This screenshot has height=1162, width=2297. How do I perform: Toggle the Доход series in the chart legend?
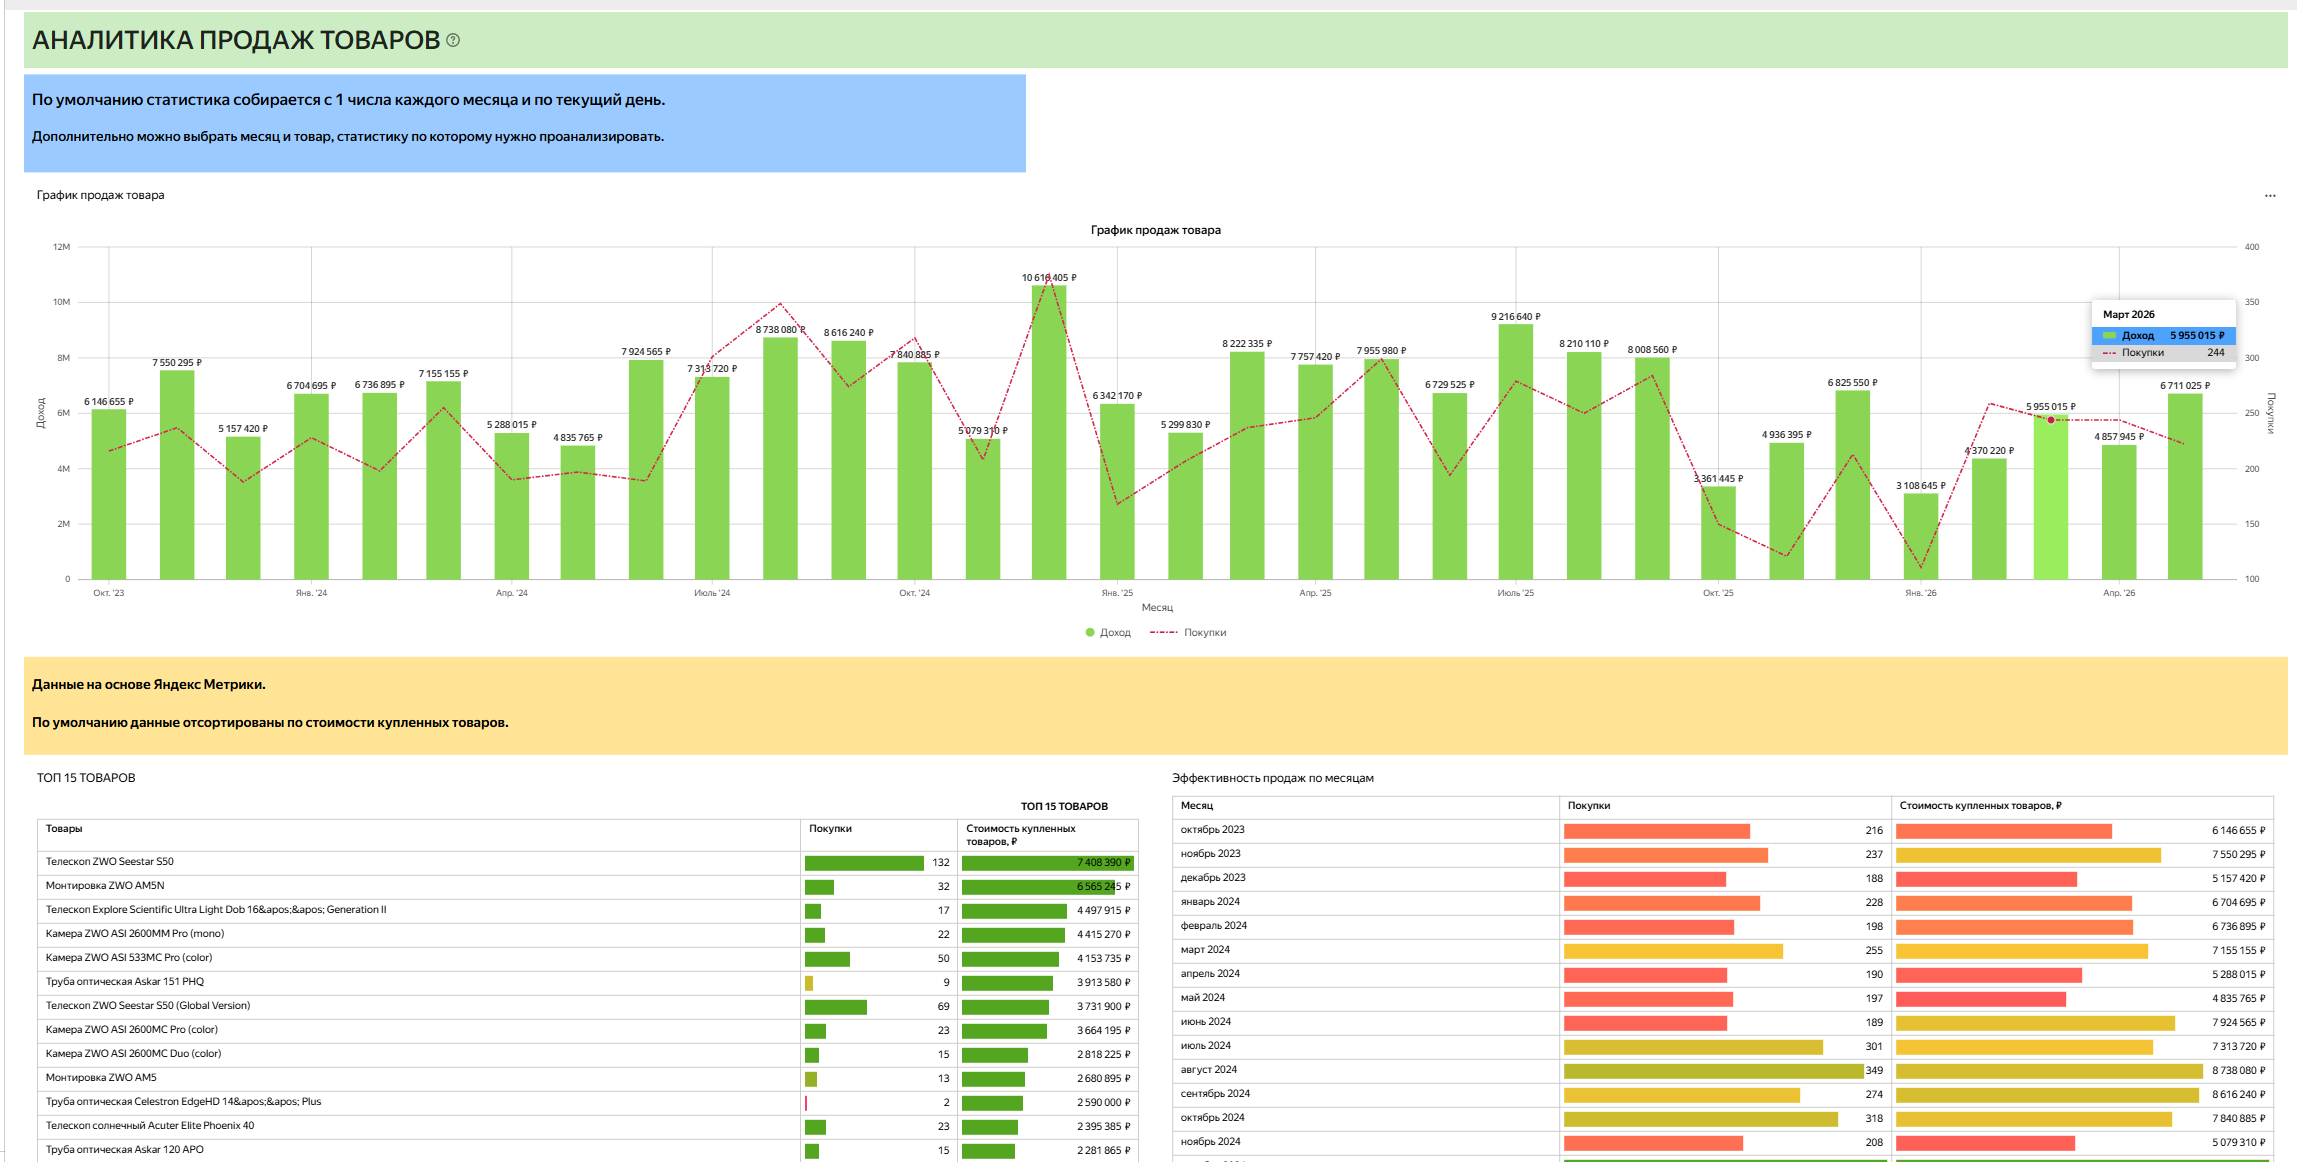pos(1108,633)
